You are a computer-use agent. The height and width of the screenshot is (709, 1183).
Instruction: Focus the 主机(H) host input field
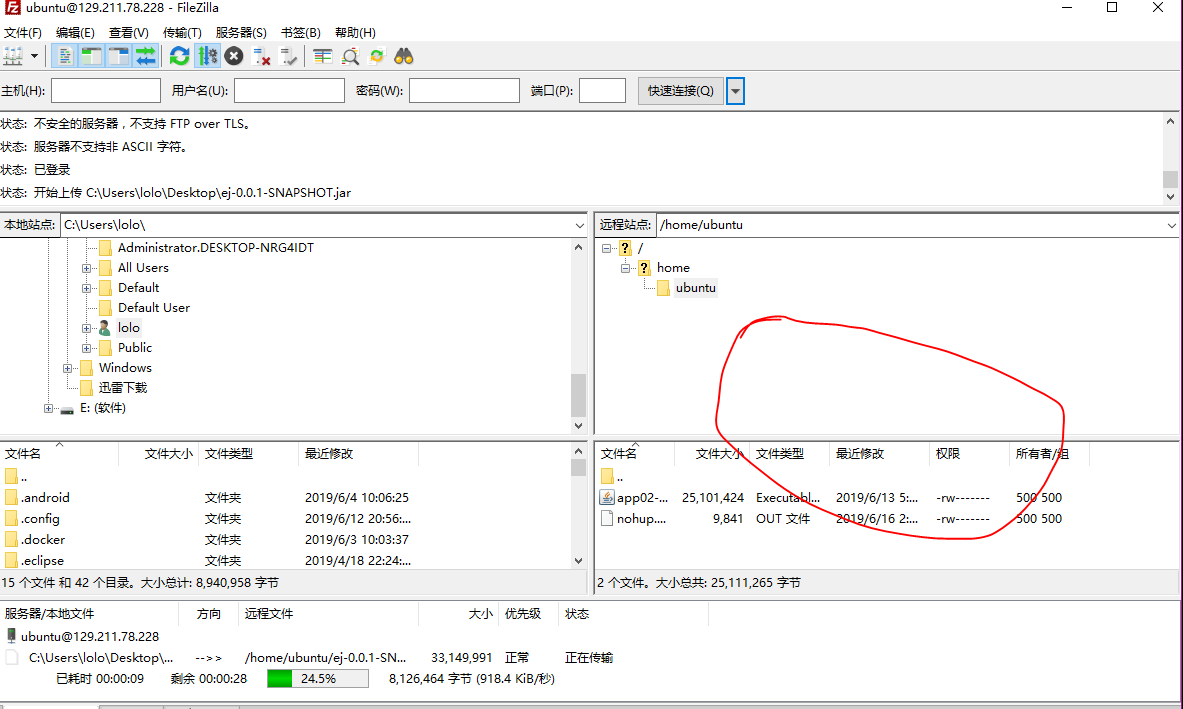click(x=106, y=91)
